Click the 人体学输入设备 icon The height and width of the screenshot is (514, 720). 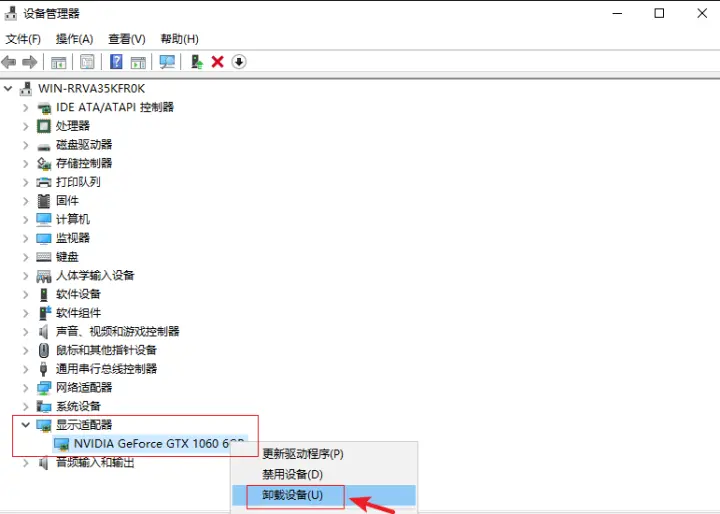[x=44, y=276]
